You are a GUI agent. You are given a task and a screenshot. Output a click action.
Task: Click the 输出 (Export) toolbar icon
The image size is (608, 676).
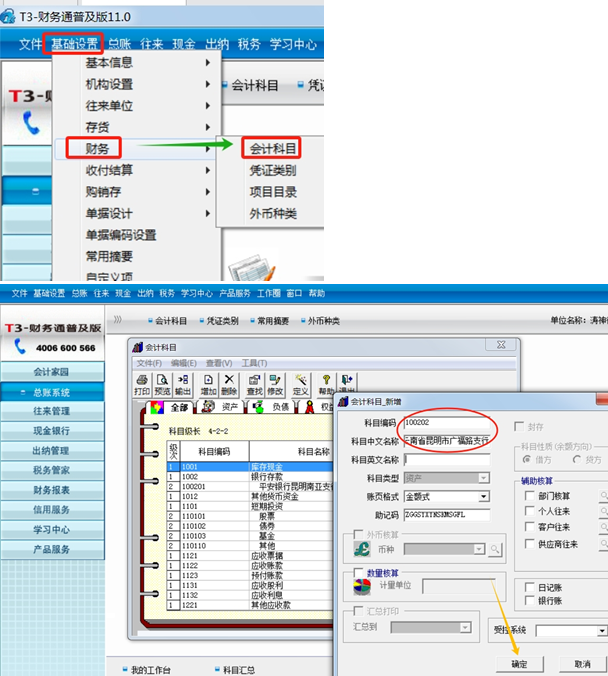(x=182, y=385)
